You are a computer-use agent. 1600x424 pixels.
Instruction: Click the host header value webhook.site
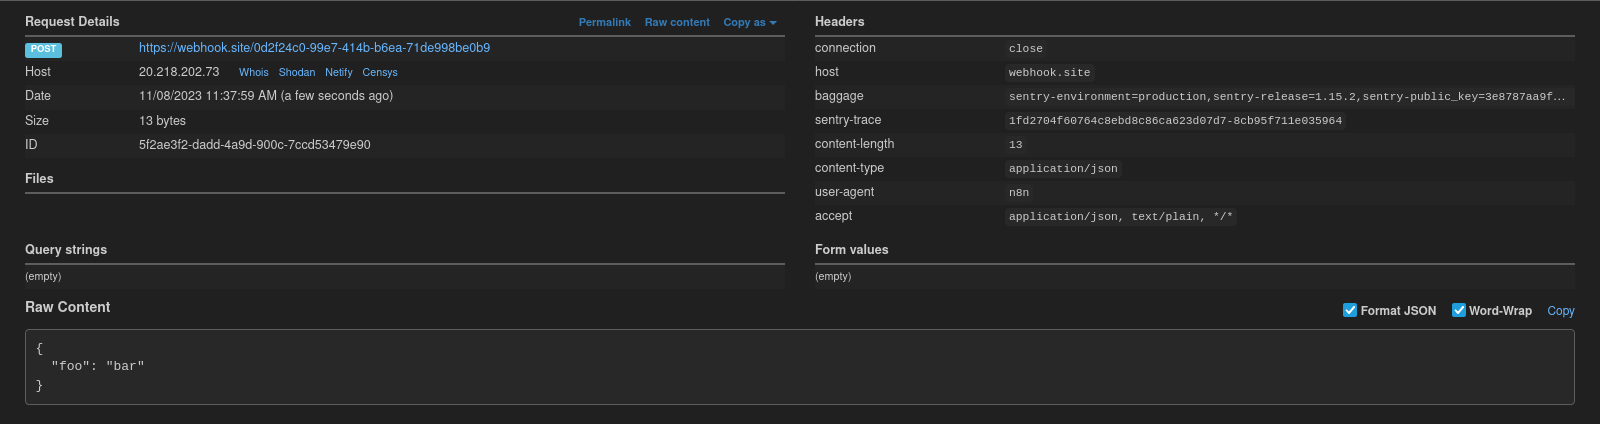click(1049, 73)
